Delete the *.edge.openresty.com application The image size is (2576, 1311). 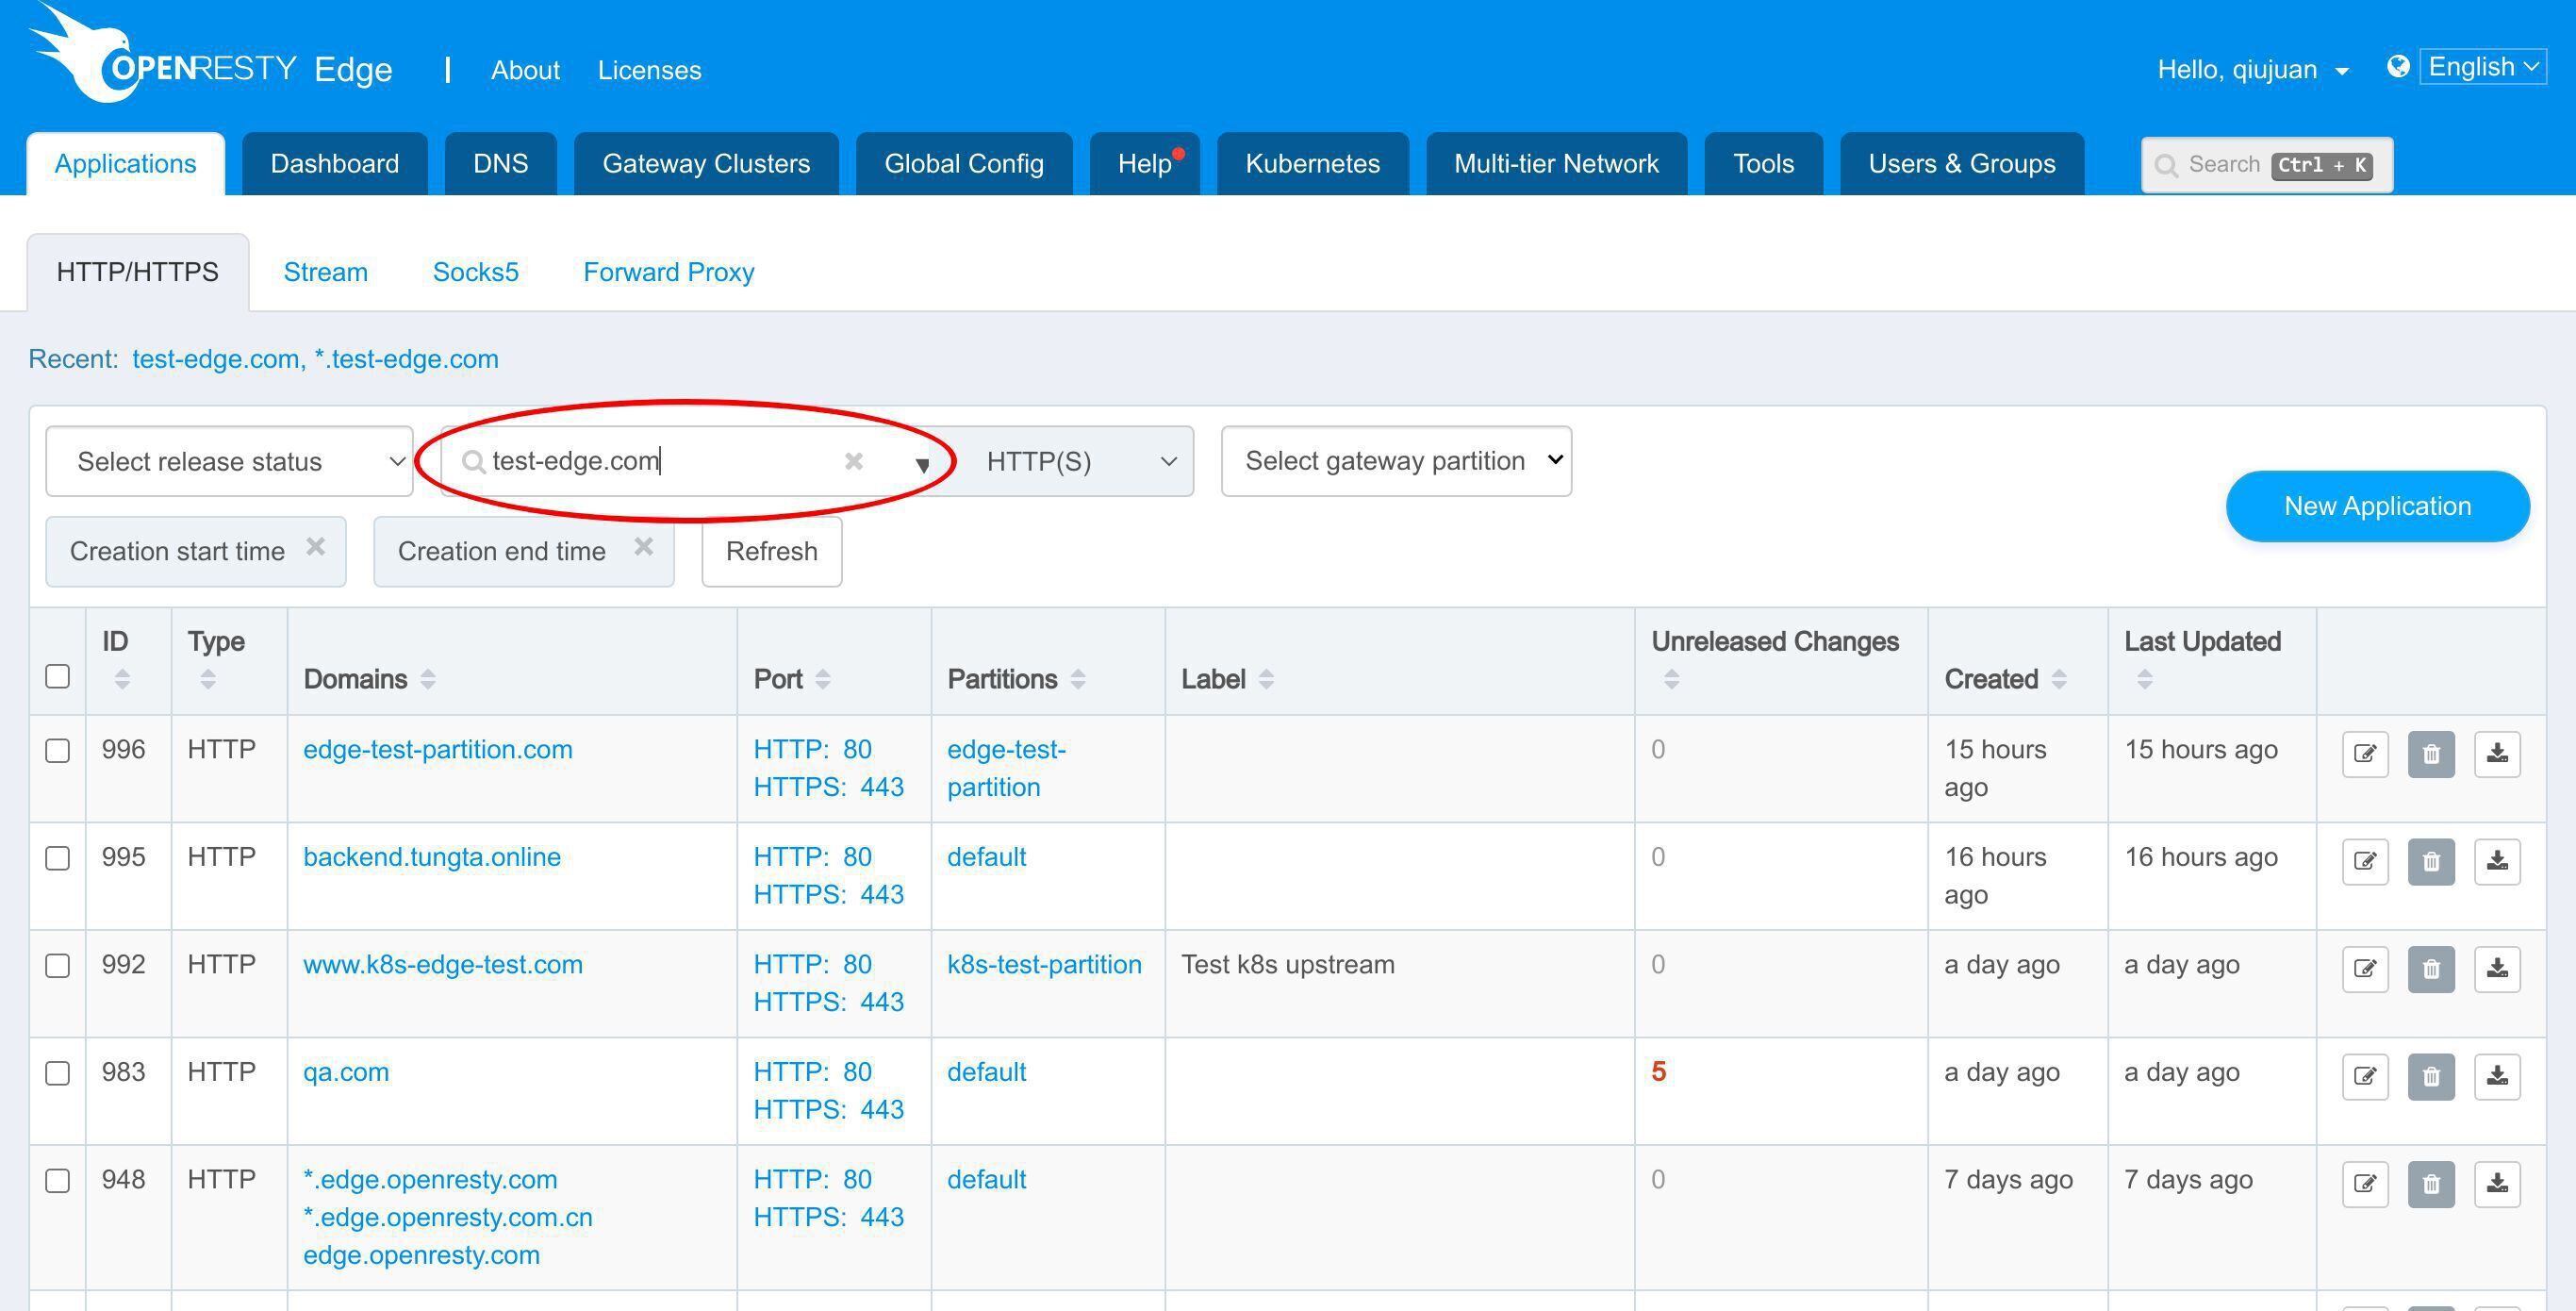pos(2431,1183)
